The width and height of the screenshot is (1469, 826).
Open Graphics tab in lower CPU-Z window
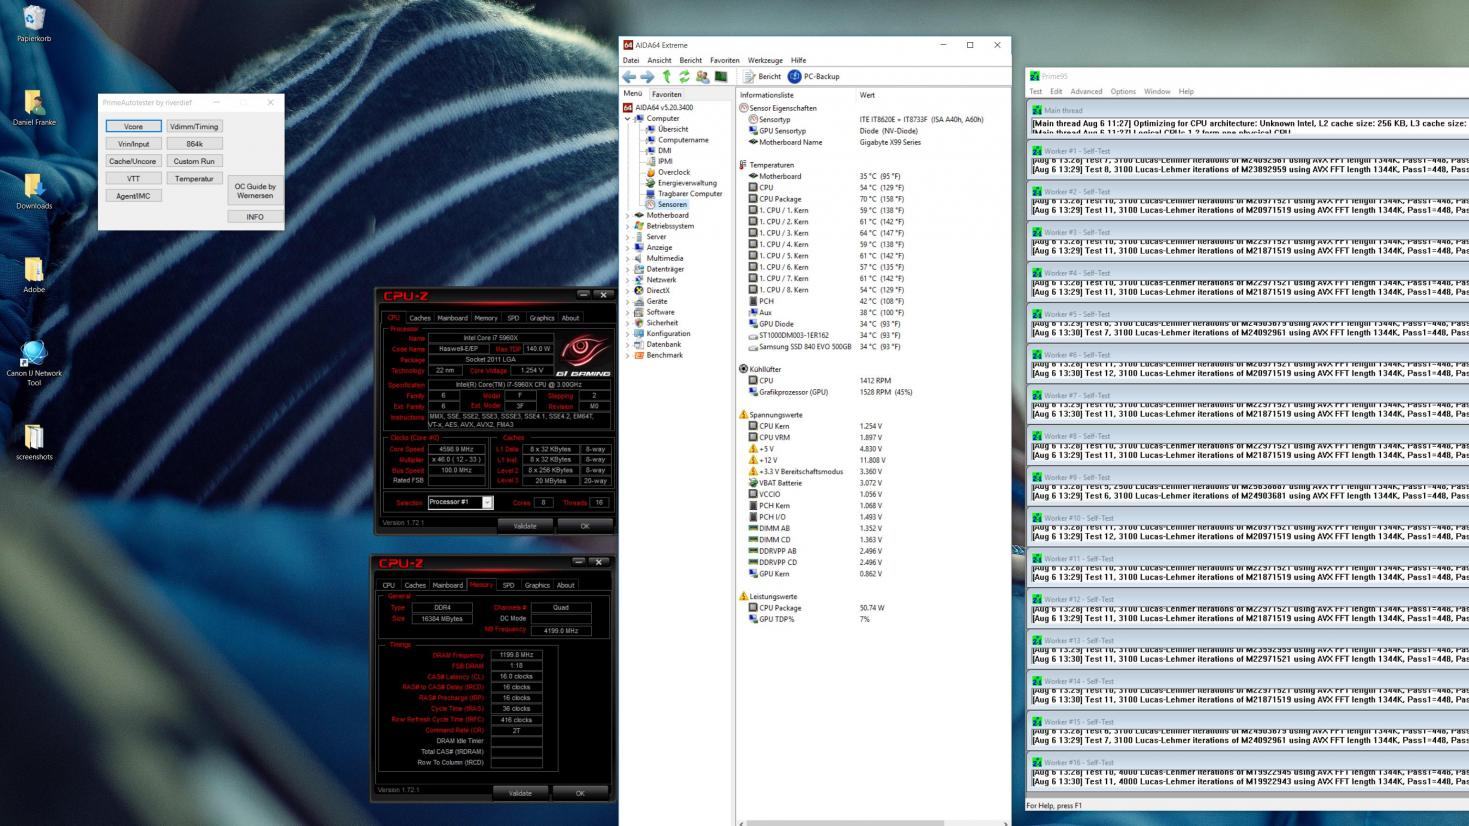click(537, 585)
